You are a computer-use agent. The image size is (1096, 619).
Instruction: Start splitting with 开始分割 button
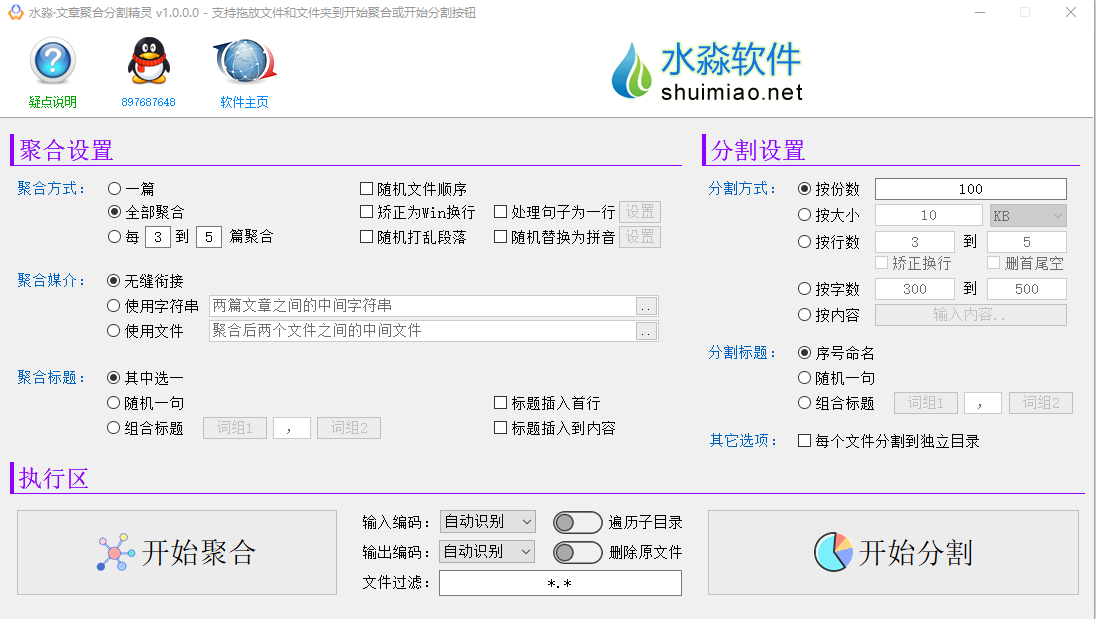pyautogui.click(x=893, y=553)
